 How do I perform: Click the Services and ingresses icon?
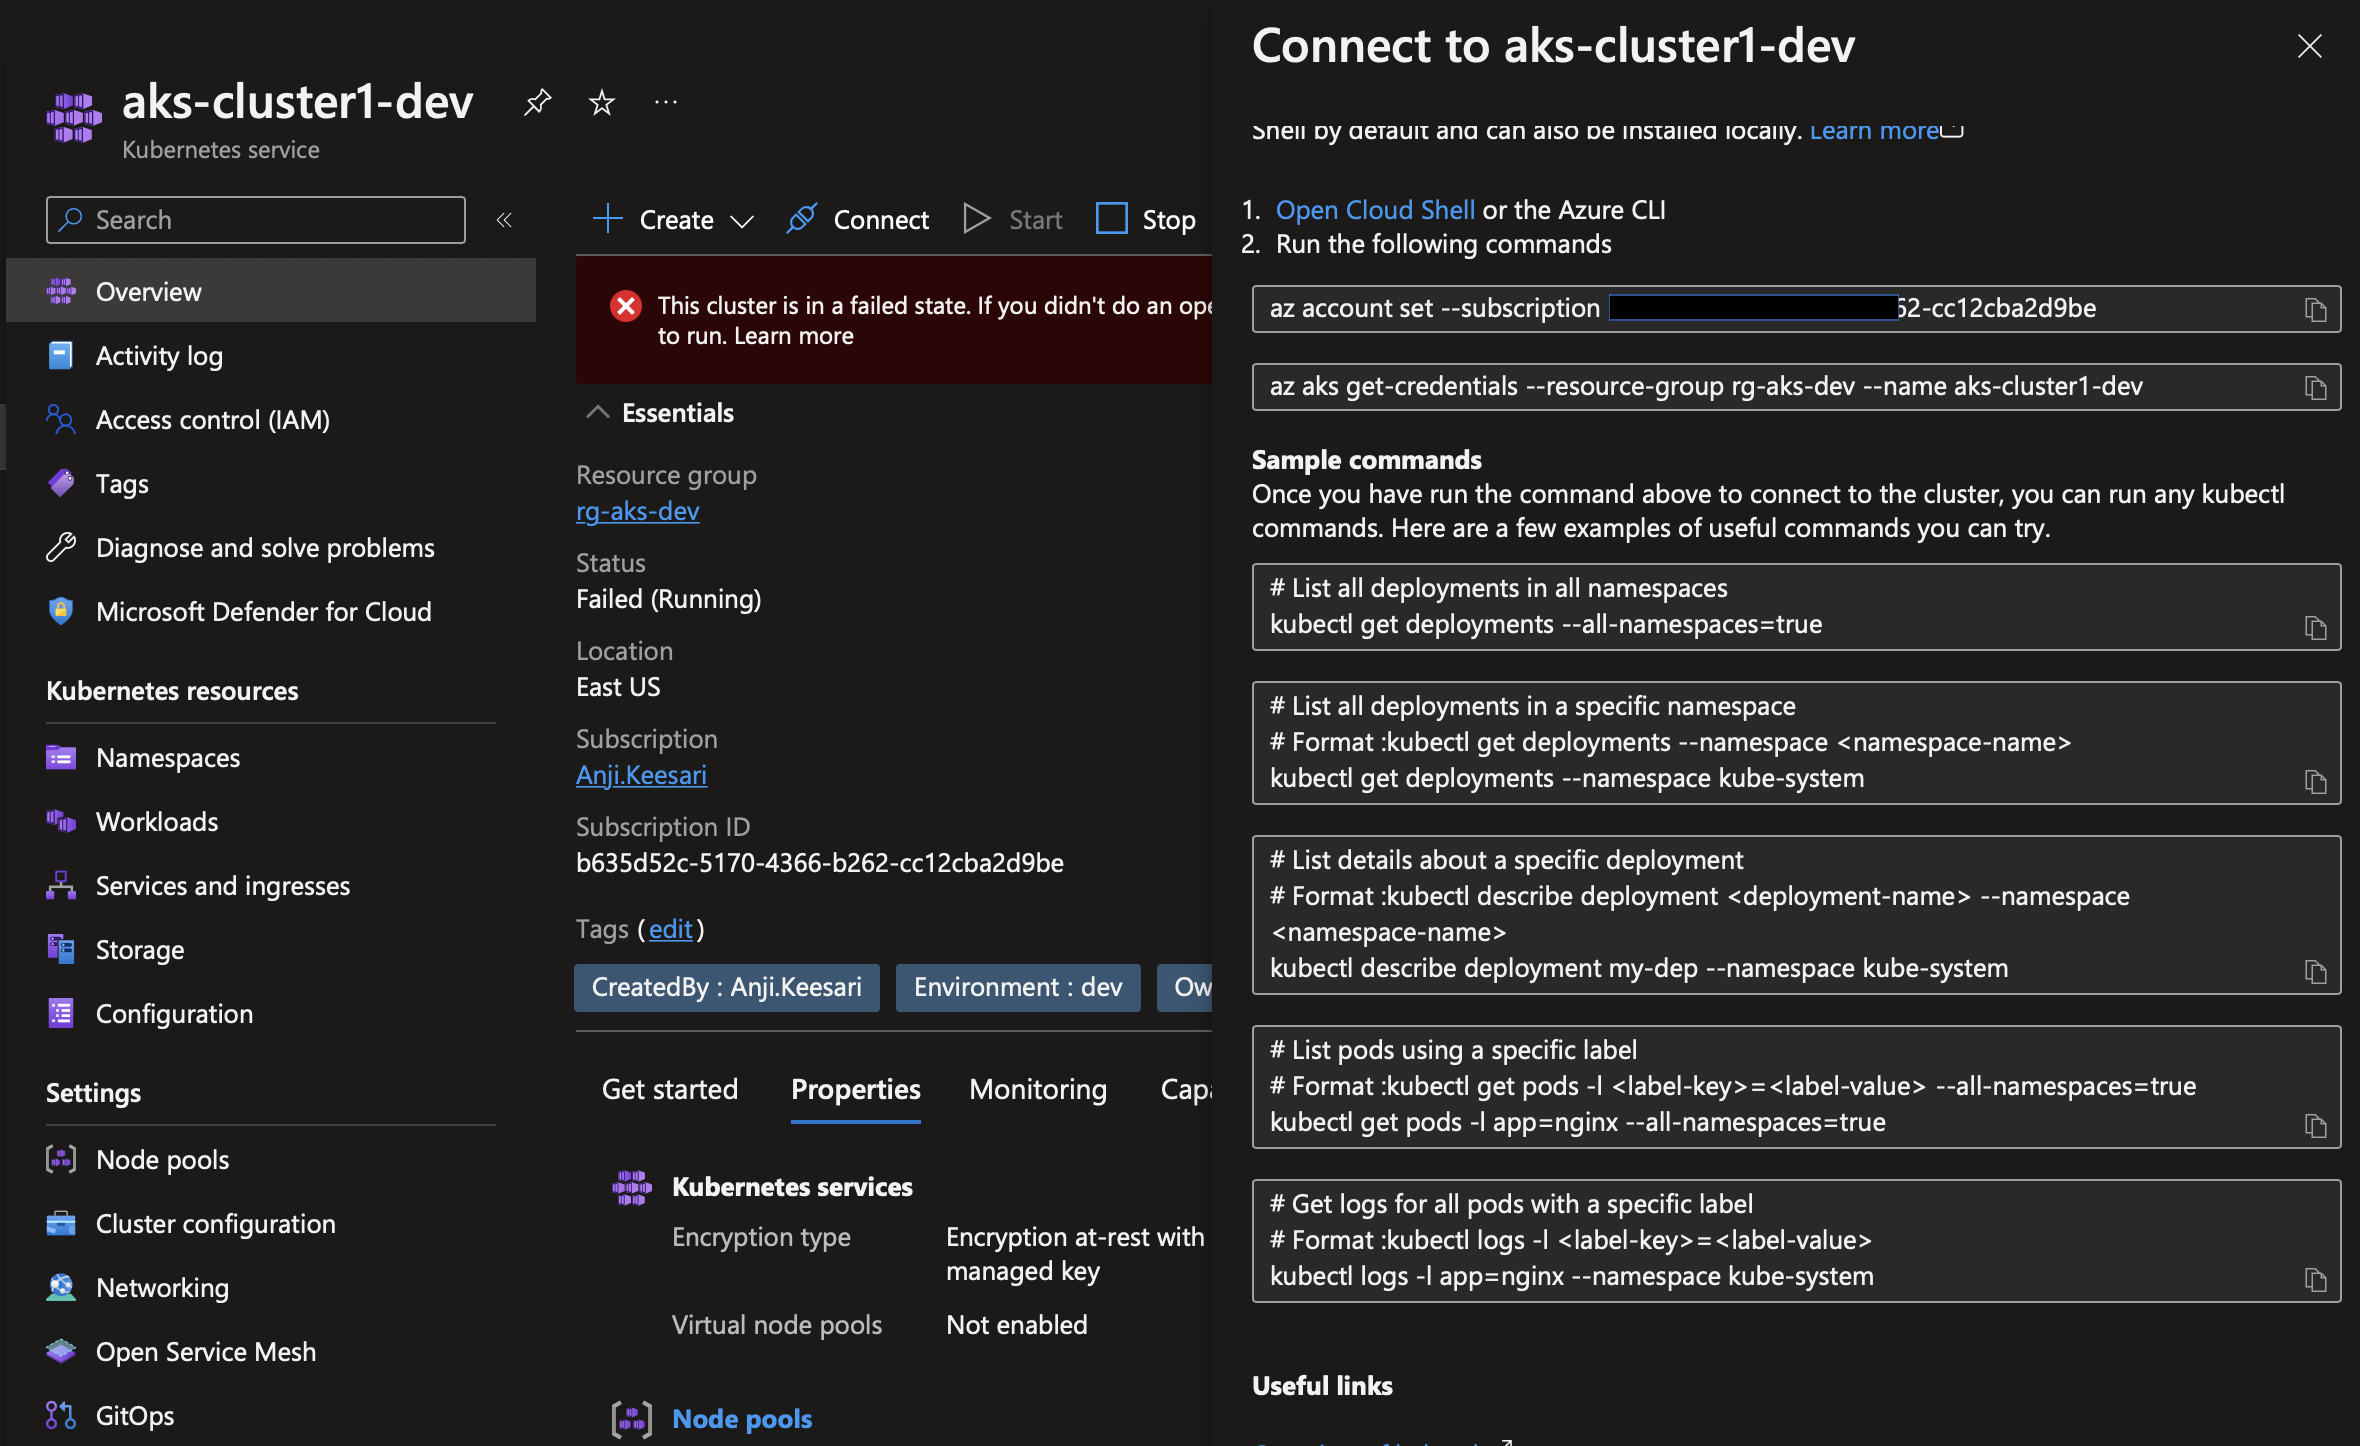pos(61,885)
